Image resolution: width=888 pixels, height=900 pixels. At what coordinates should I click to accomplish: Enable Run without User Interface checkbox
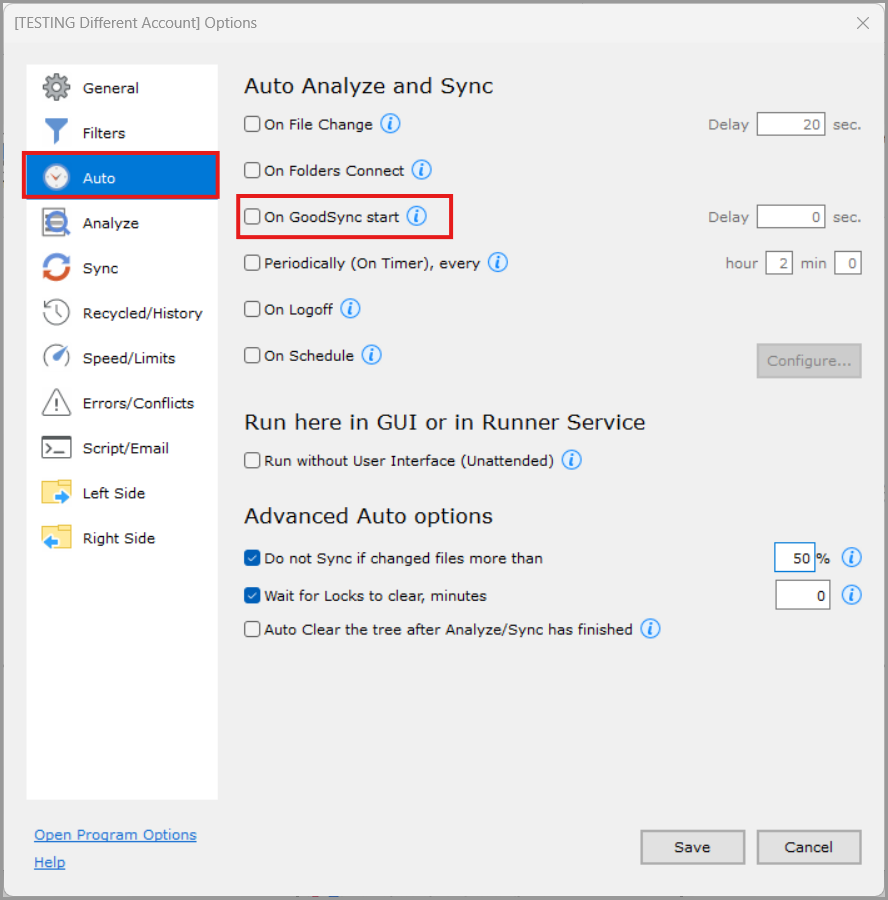point(252,460)
